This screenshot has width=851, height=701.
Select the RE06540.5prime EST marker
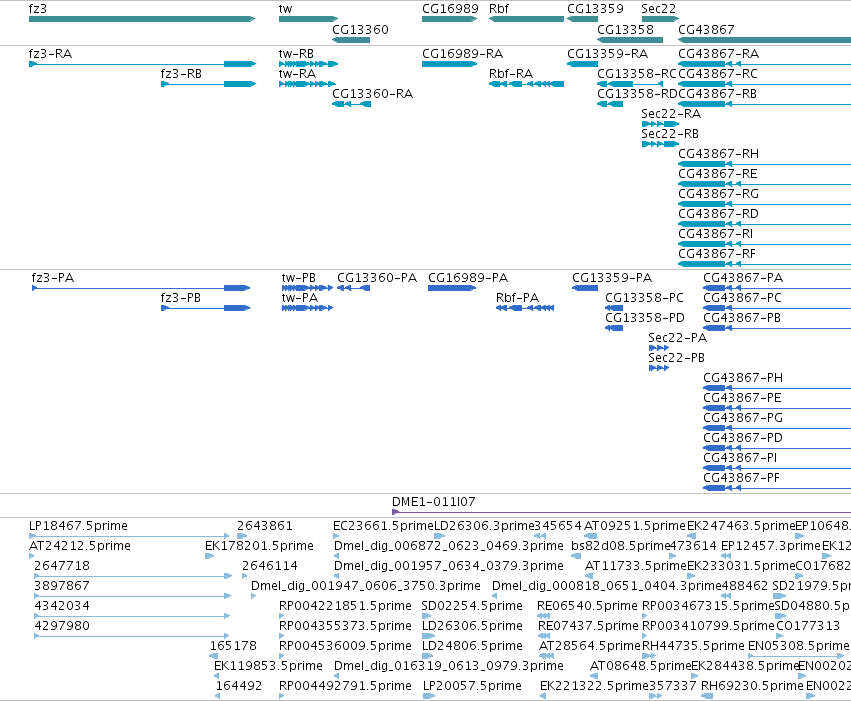(543, 616)
